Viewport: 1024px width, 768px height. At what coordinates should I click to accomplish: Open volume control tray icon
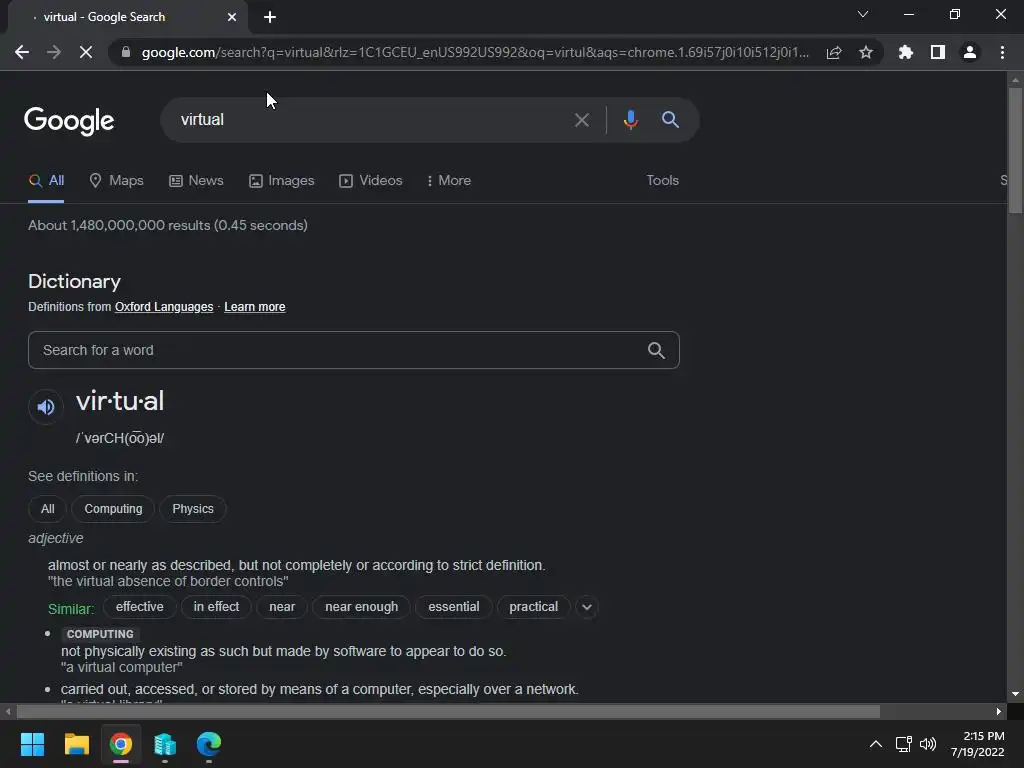point(927,744)
